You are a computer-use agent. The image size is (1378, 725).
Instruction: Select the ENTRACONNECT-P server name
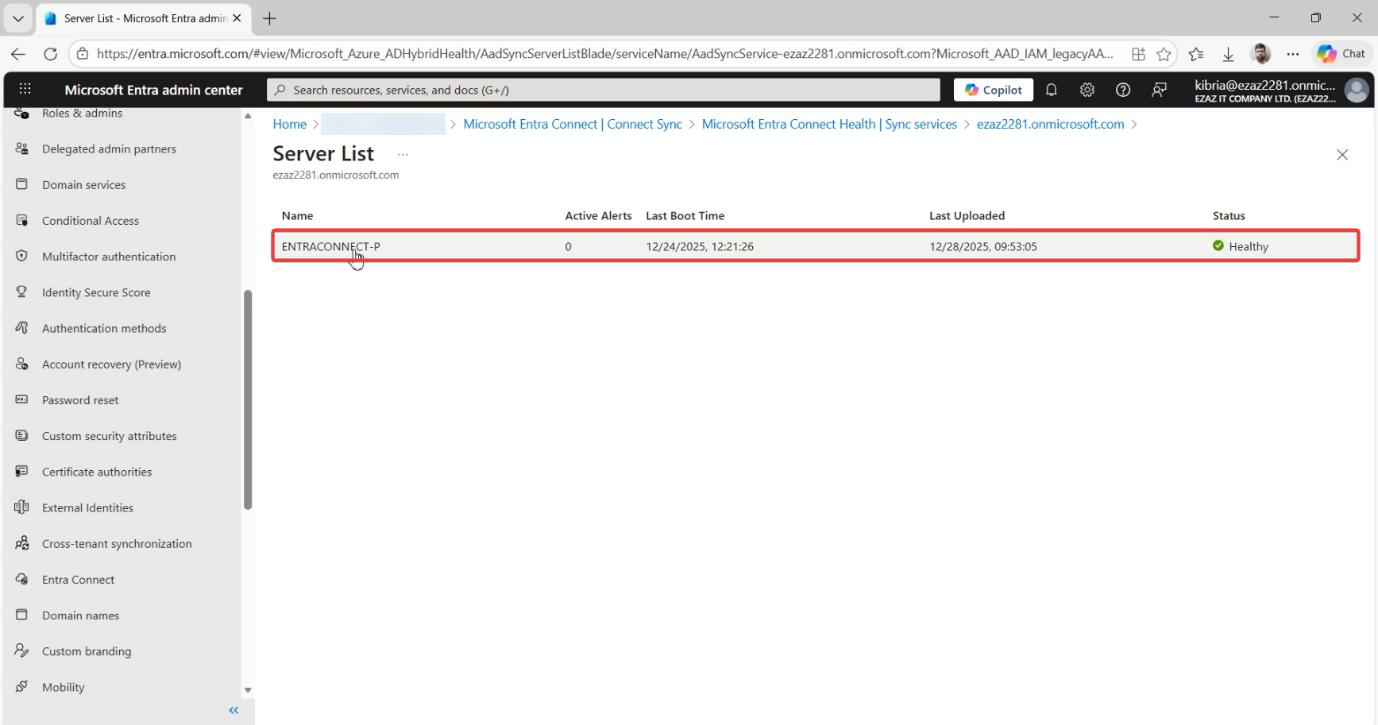pyautogui.click(x=331, y=246)
